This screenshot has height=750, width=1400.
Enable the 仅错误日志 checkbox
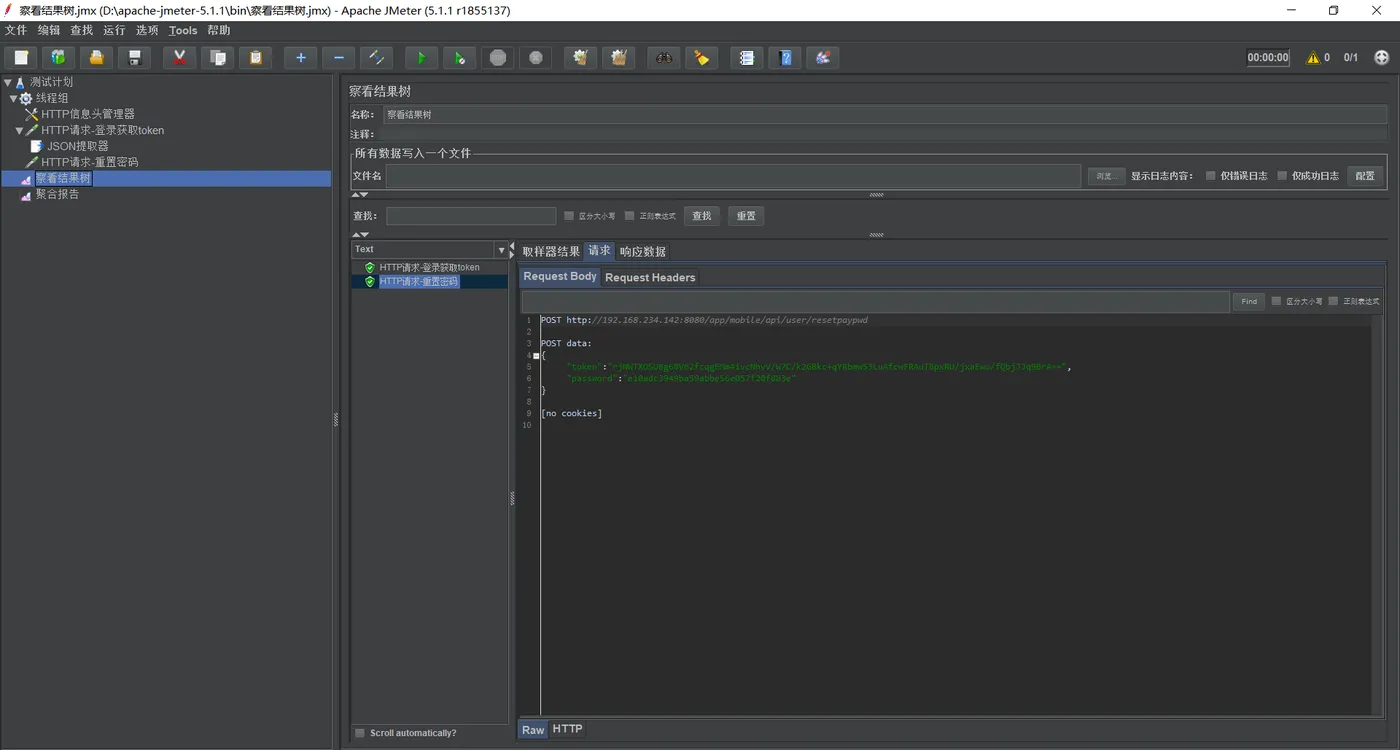point(1210,176)
